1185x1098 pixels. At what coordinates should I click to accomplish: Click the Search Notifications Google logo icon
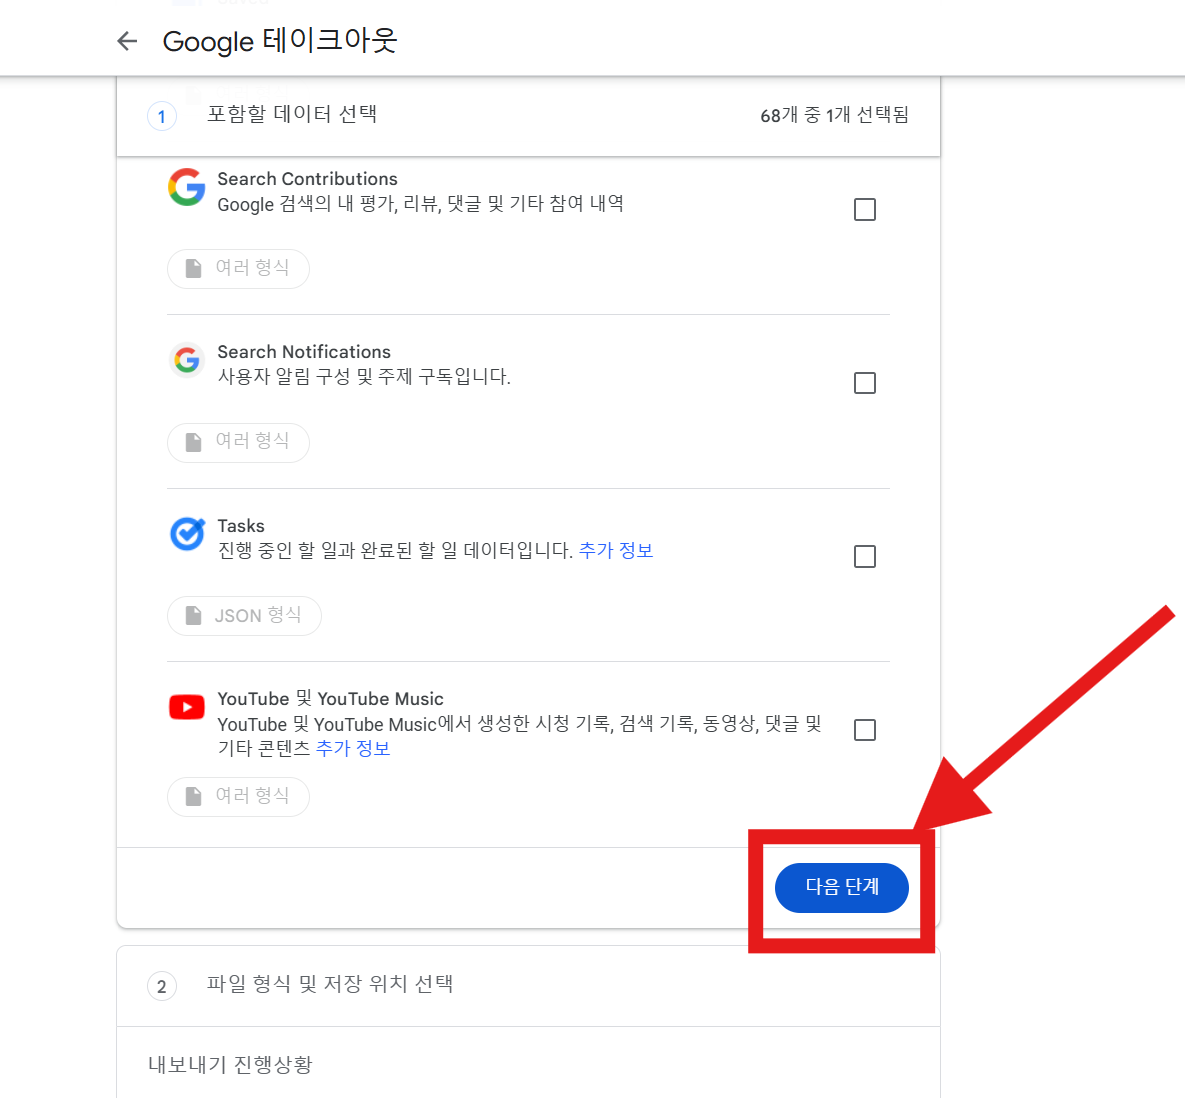coord(187,360)
